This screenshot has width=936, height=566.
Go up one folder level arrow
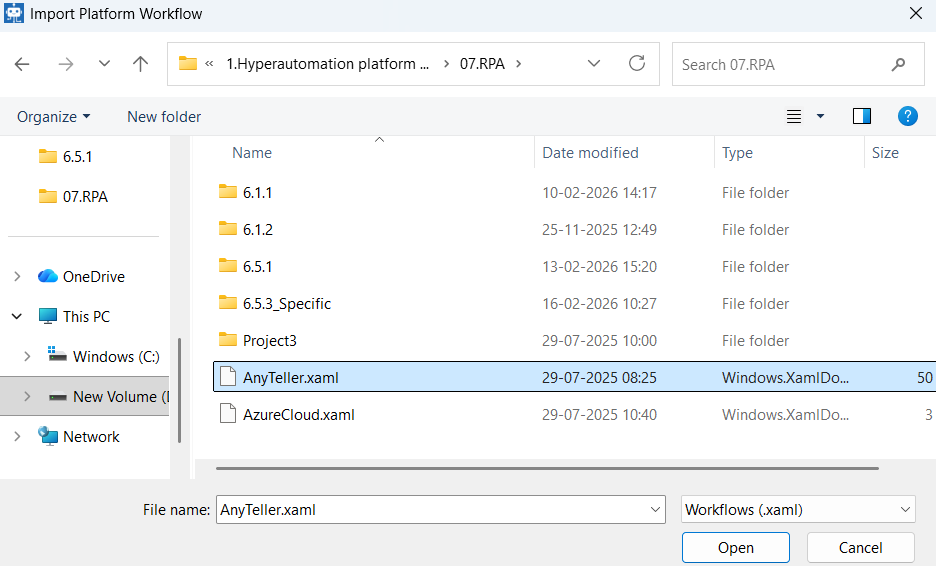tap(140, 64)
